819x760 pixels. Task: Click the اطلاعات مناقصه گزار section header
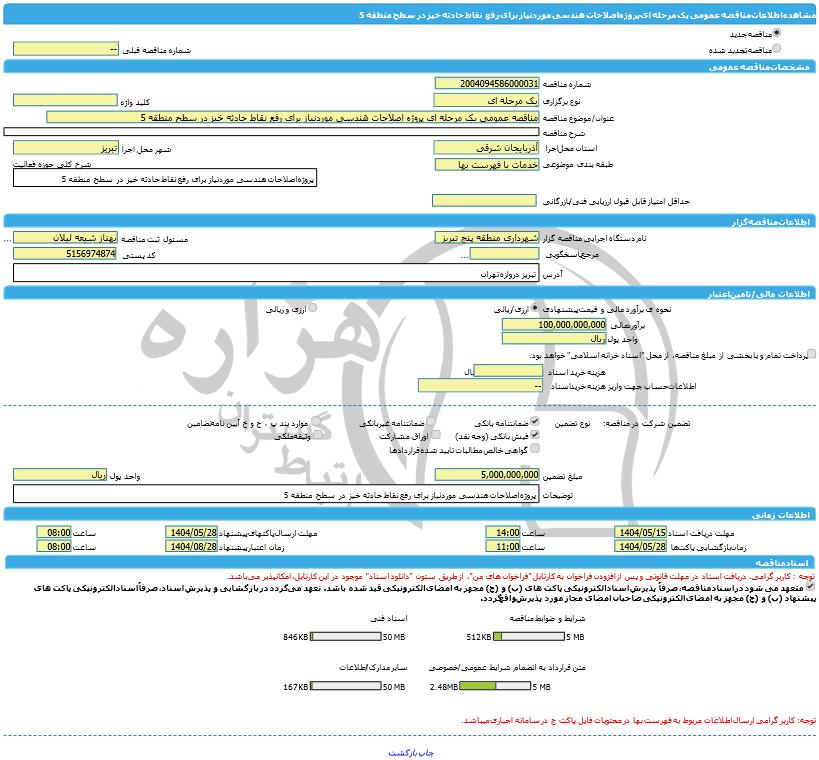point(410,221)
